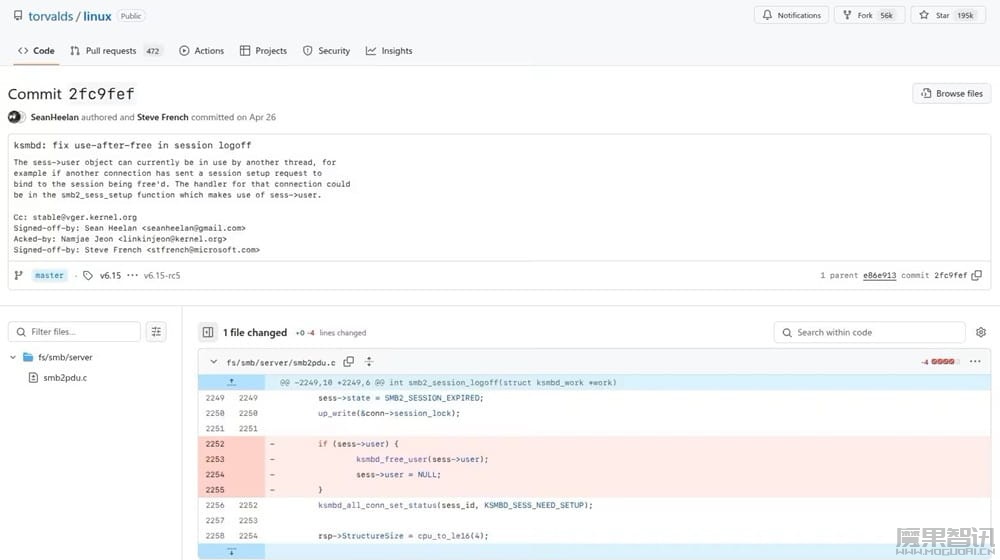Select removed line 2252 number
The width and height of the screenshot is (1000, 560).
(215, 444)
